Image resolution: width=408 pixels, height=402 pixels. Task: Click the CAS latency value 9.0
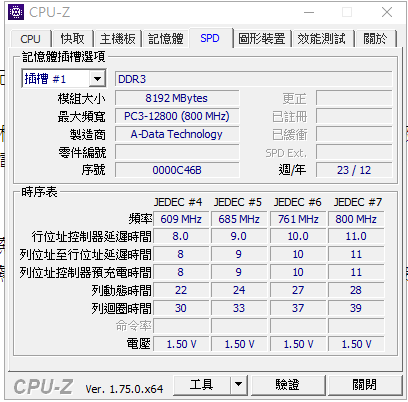coord(239,236)
